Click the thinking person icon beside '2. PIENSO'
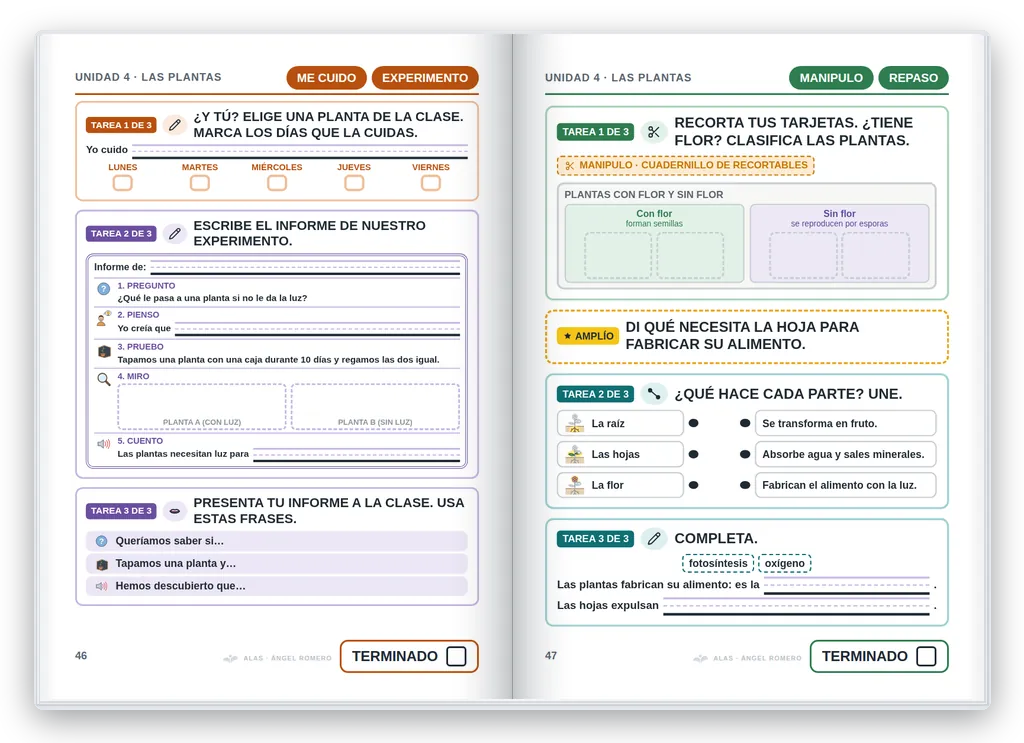 [103, 318]
